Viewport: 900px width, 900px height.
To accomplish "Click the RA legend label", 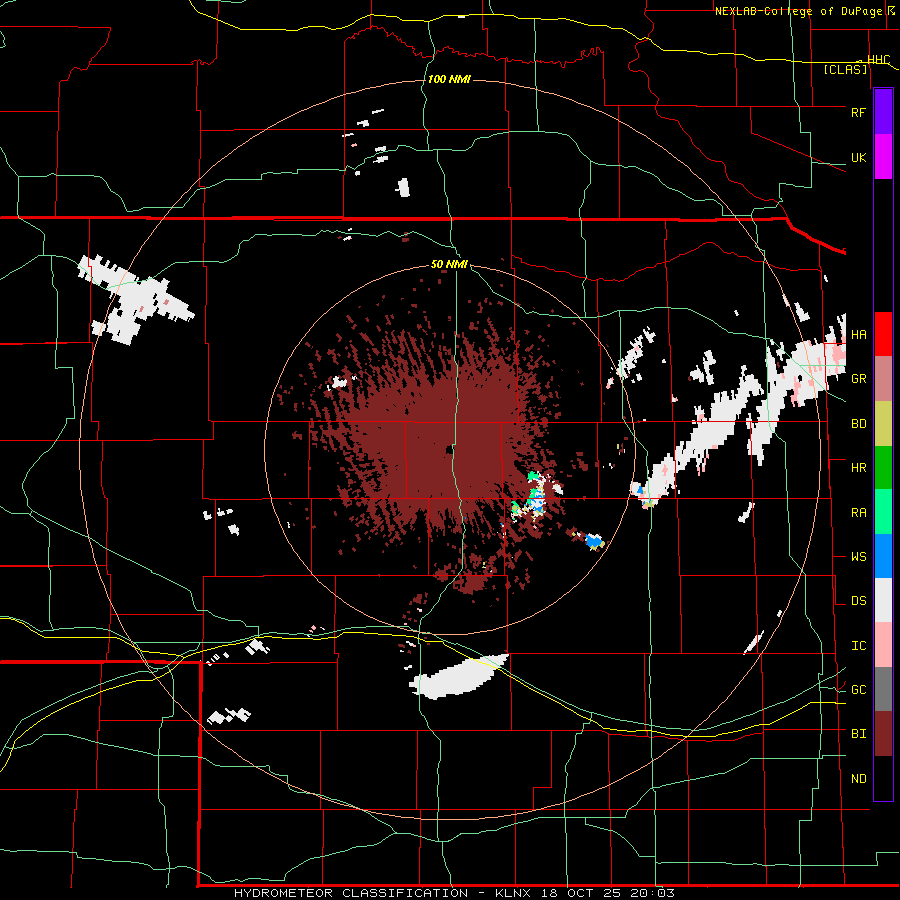I will [858, 513].
